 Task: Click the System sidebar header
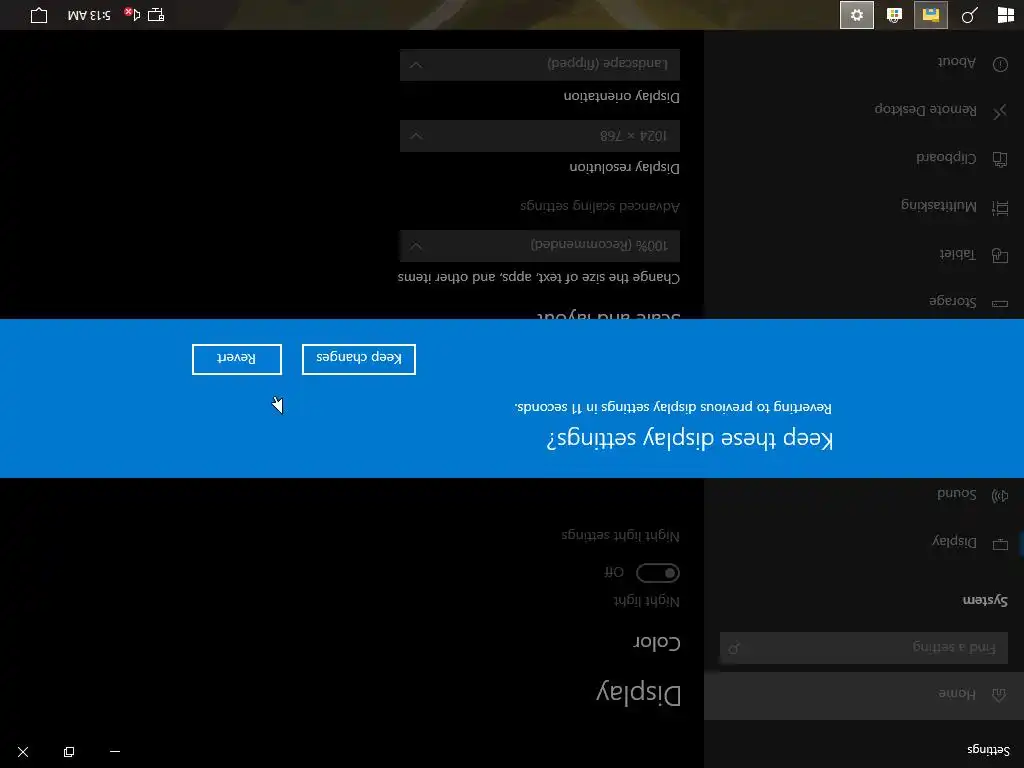pyautogui.click(x=985, y=600)
